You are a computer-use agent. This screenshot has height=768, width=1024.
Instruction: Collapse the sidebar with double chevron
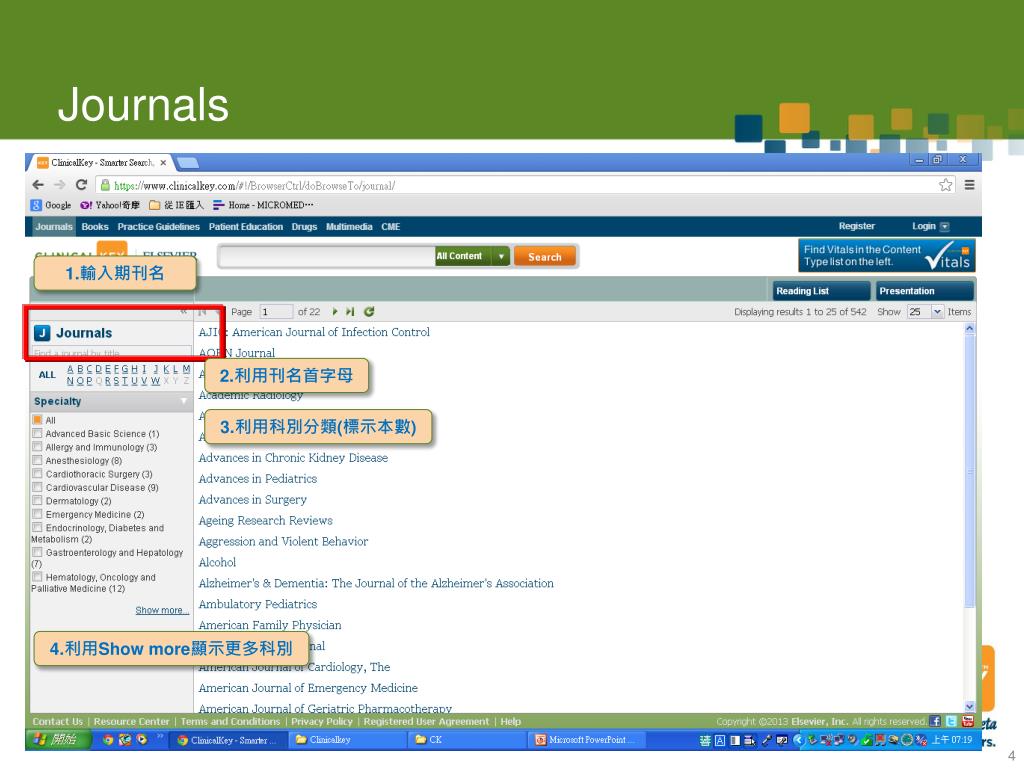pos(184,312)
